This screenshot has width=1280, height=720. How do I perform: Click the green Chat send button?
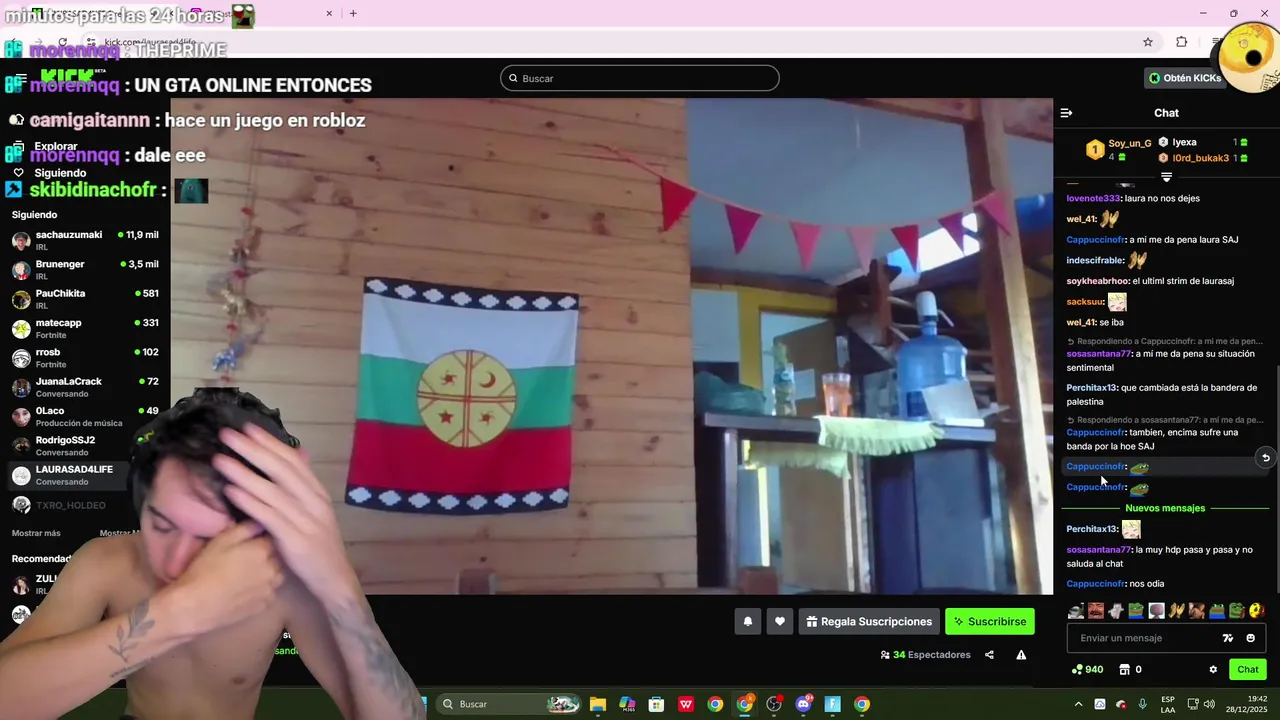[1248, 670]
